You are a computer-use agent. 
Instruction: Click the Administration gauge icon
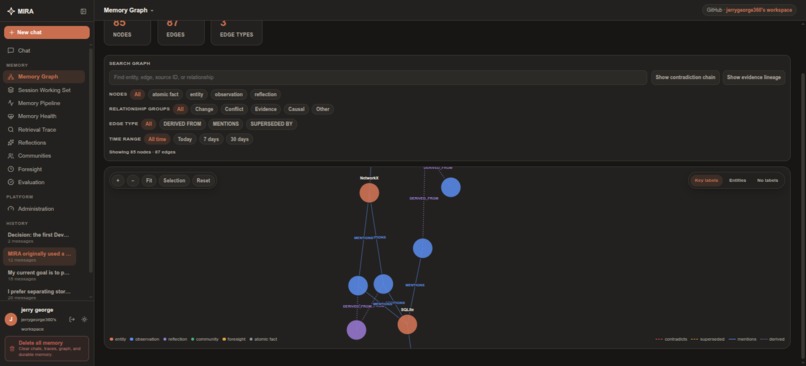point(11,209)
